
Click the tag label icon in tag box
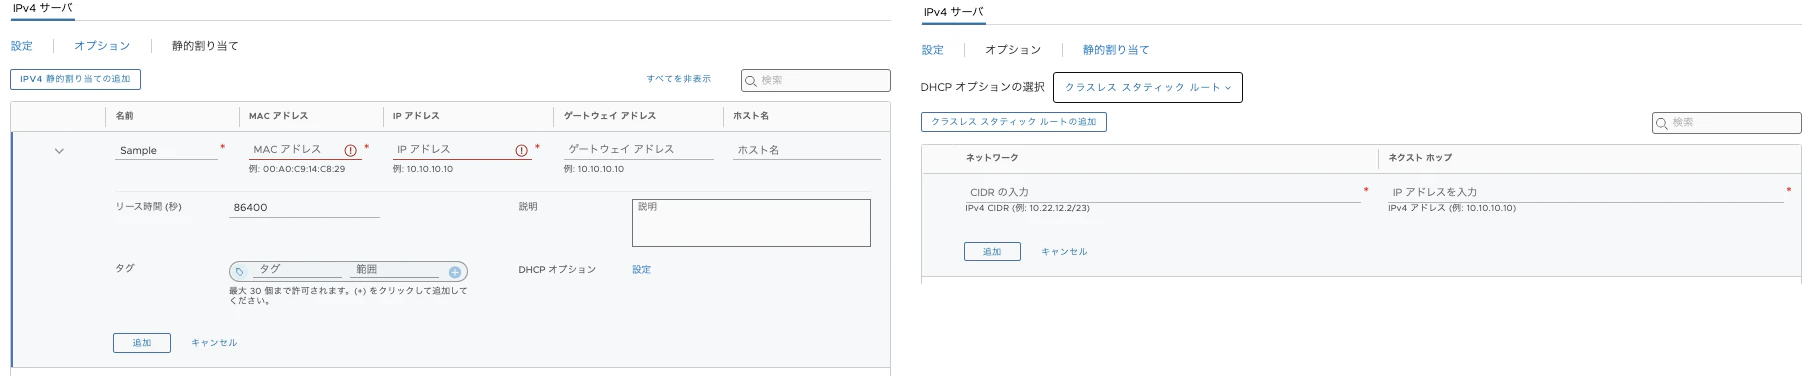[x=240, y=272]
